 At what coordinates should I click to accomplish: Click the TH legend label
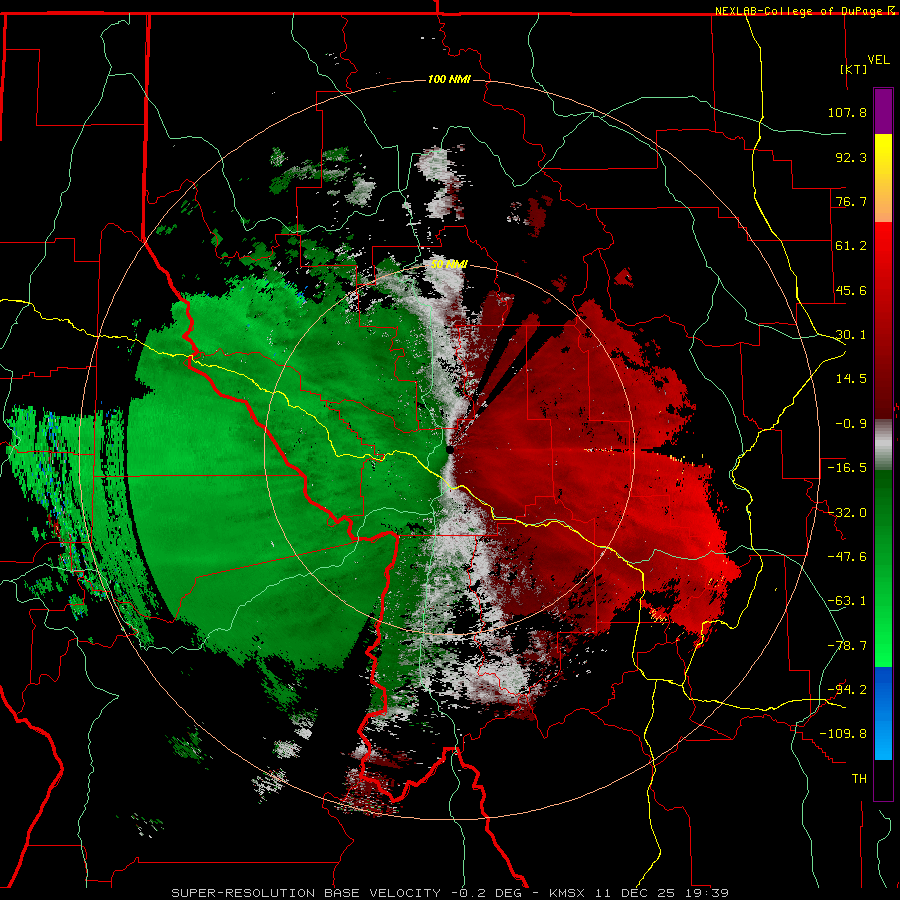pos(859,779)
